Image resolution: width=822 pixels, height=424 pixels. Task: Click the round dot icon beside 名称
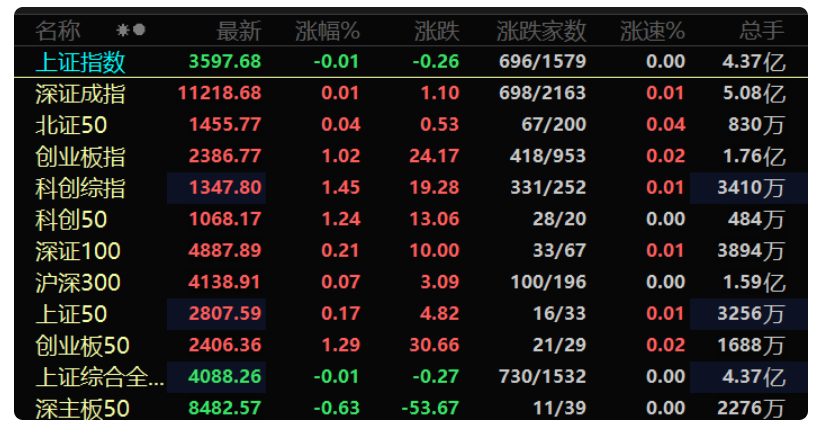pyautogui.click(x=139, y=30)
